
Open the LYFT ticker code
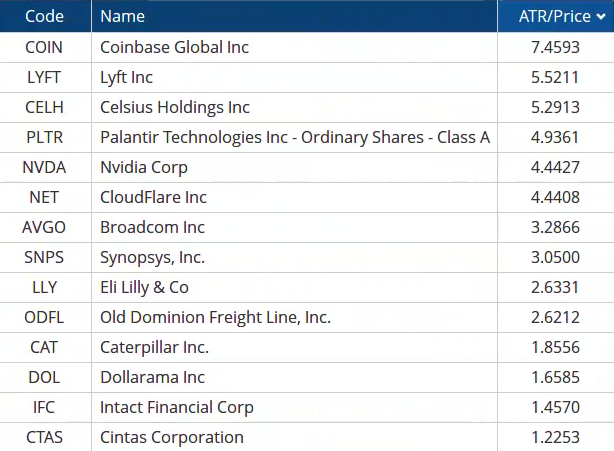(44, 77)
